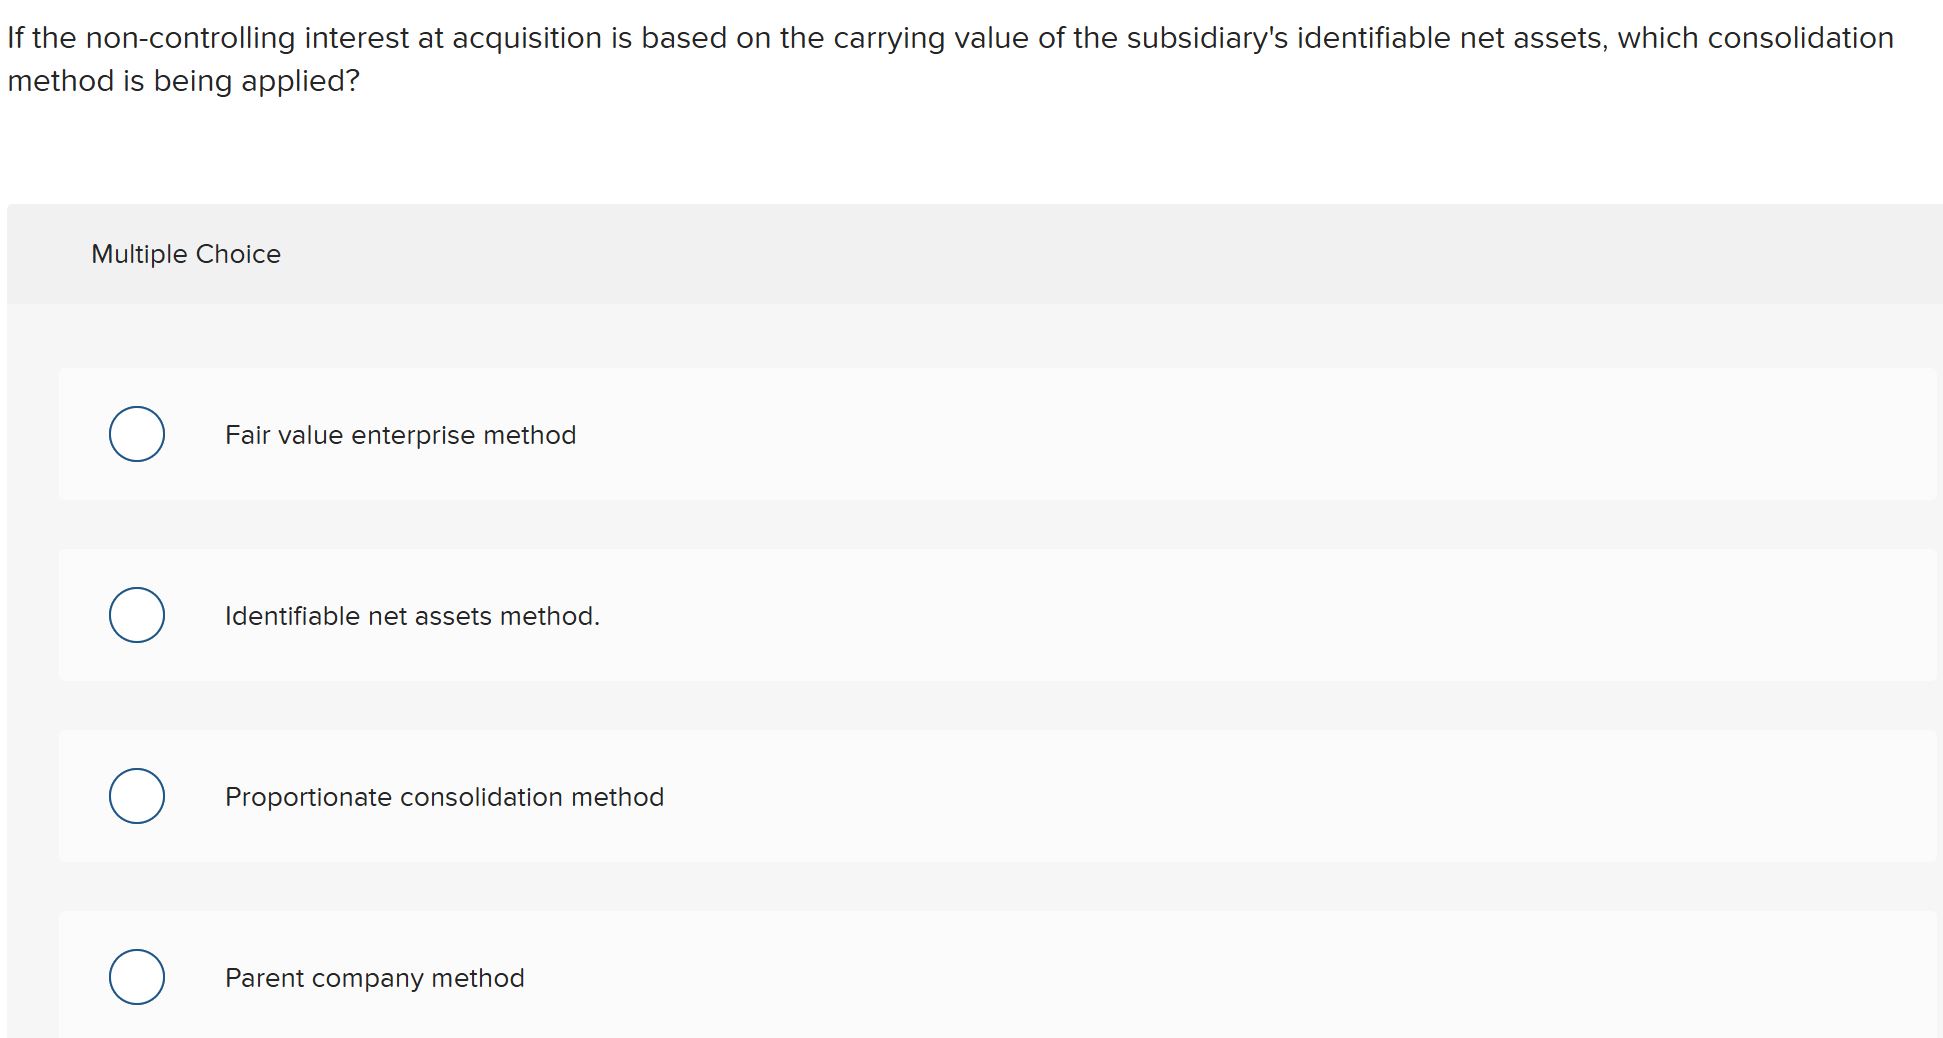
Task: Click the question text about non-controlling interest
Action: tap(600, 38)
